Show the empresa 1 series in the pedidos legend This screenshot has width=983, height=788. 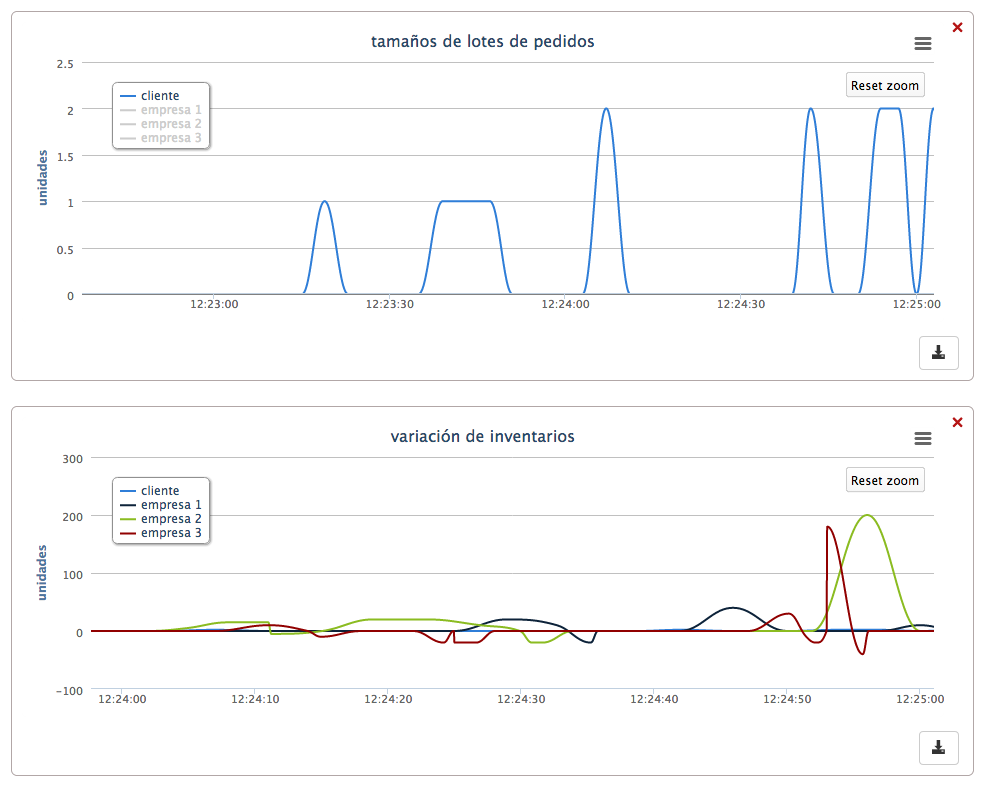[x=171, y=110]
